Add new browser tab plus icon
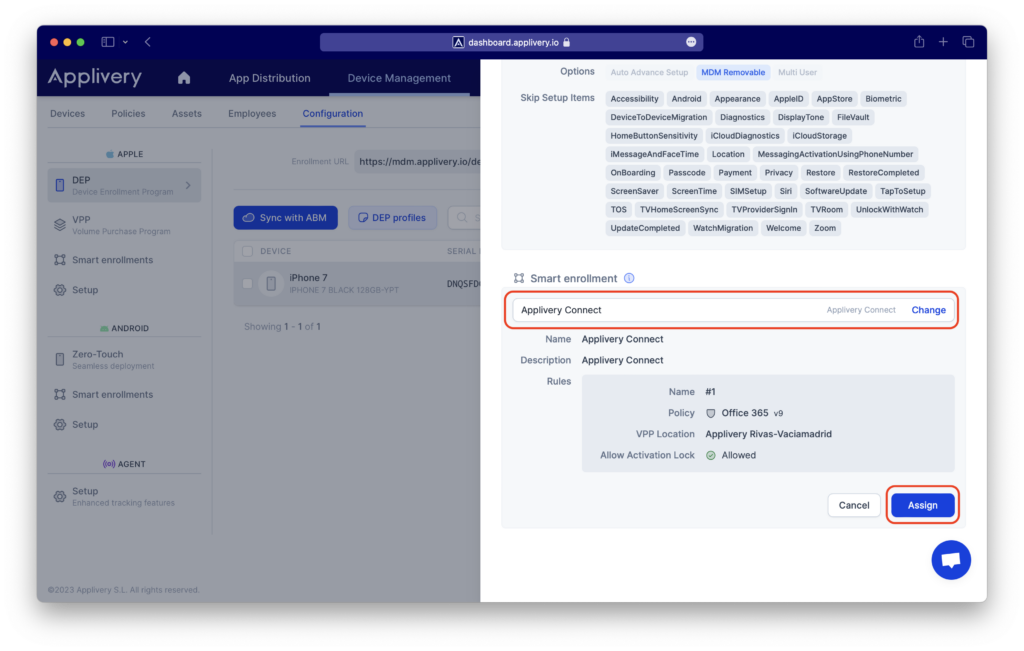Image resolution: width=1024 pixels, height=651 pixels. [x=943, y=42]
